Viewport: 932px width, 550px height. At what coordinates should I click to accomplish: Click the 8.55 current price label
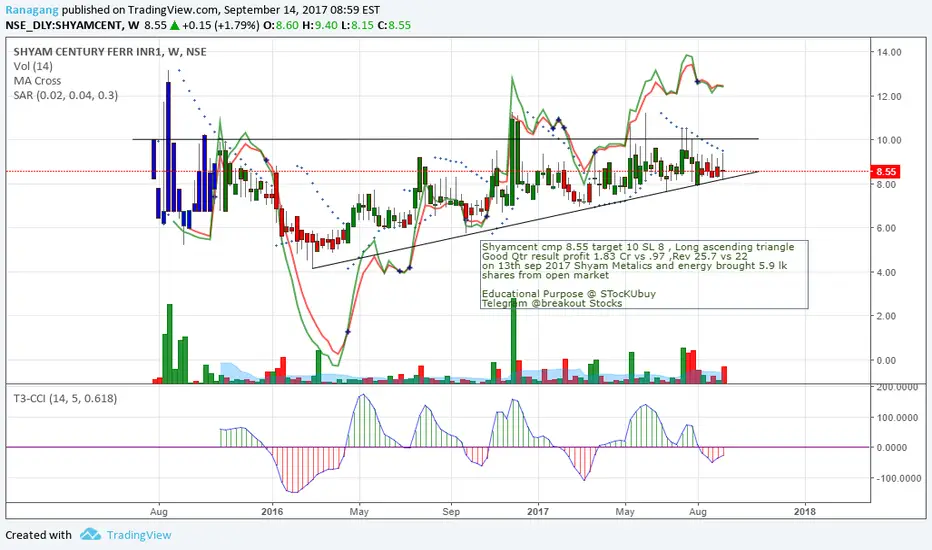[x=886, y=172]
